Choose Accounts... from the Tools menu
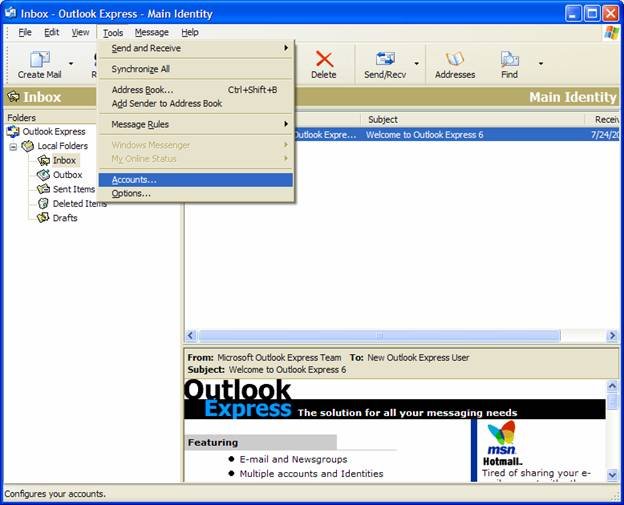The width and height of the screenshot is (624, 505). 134,180
